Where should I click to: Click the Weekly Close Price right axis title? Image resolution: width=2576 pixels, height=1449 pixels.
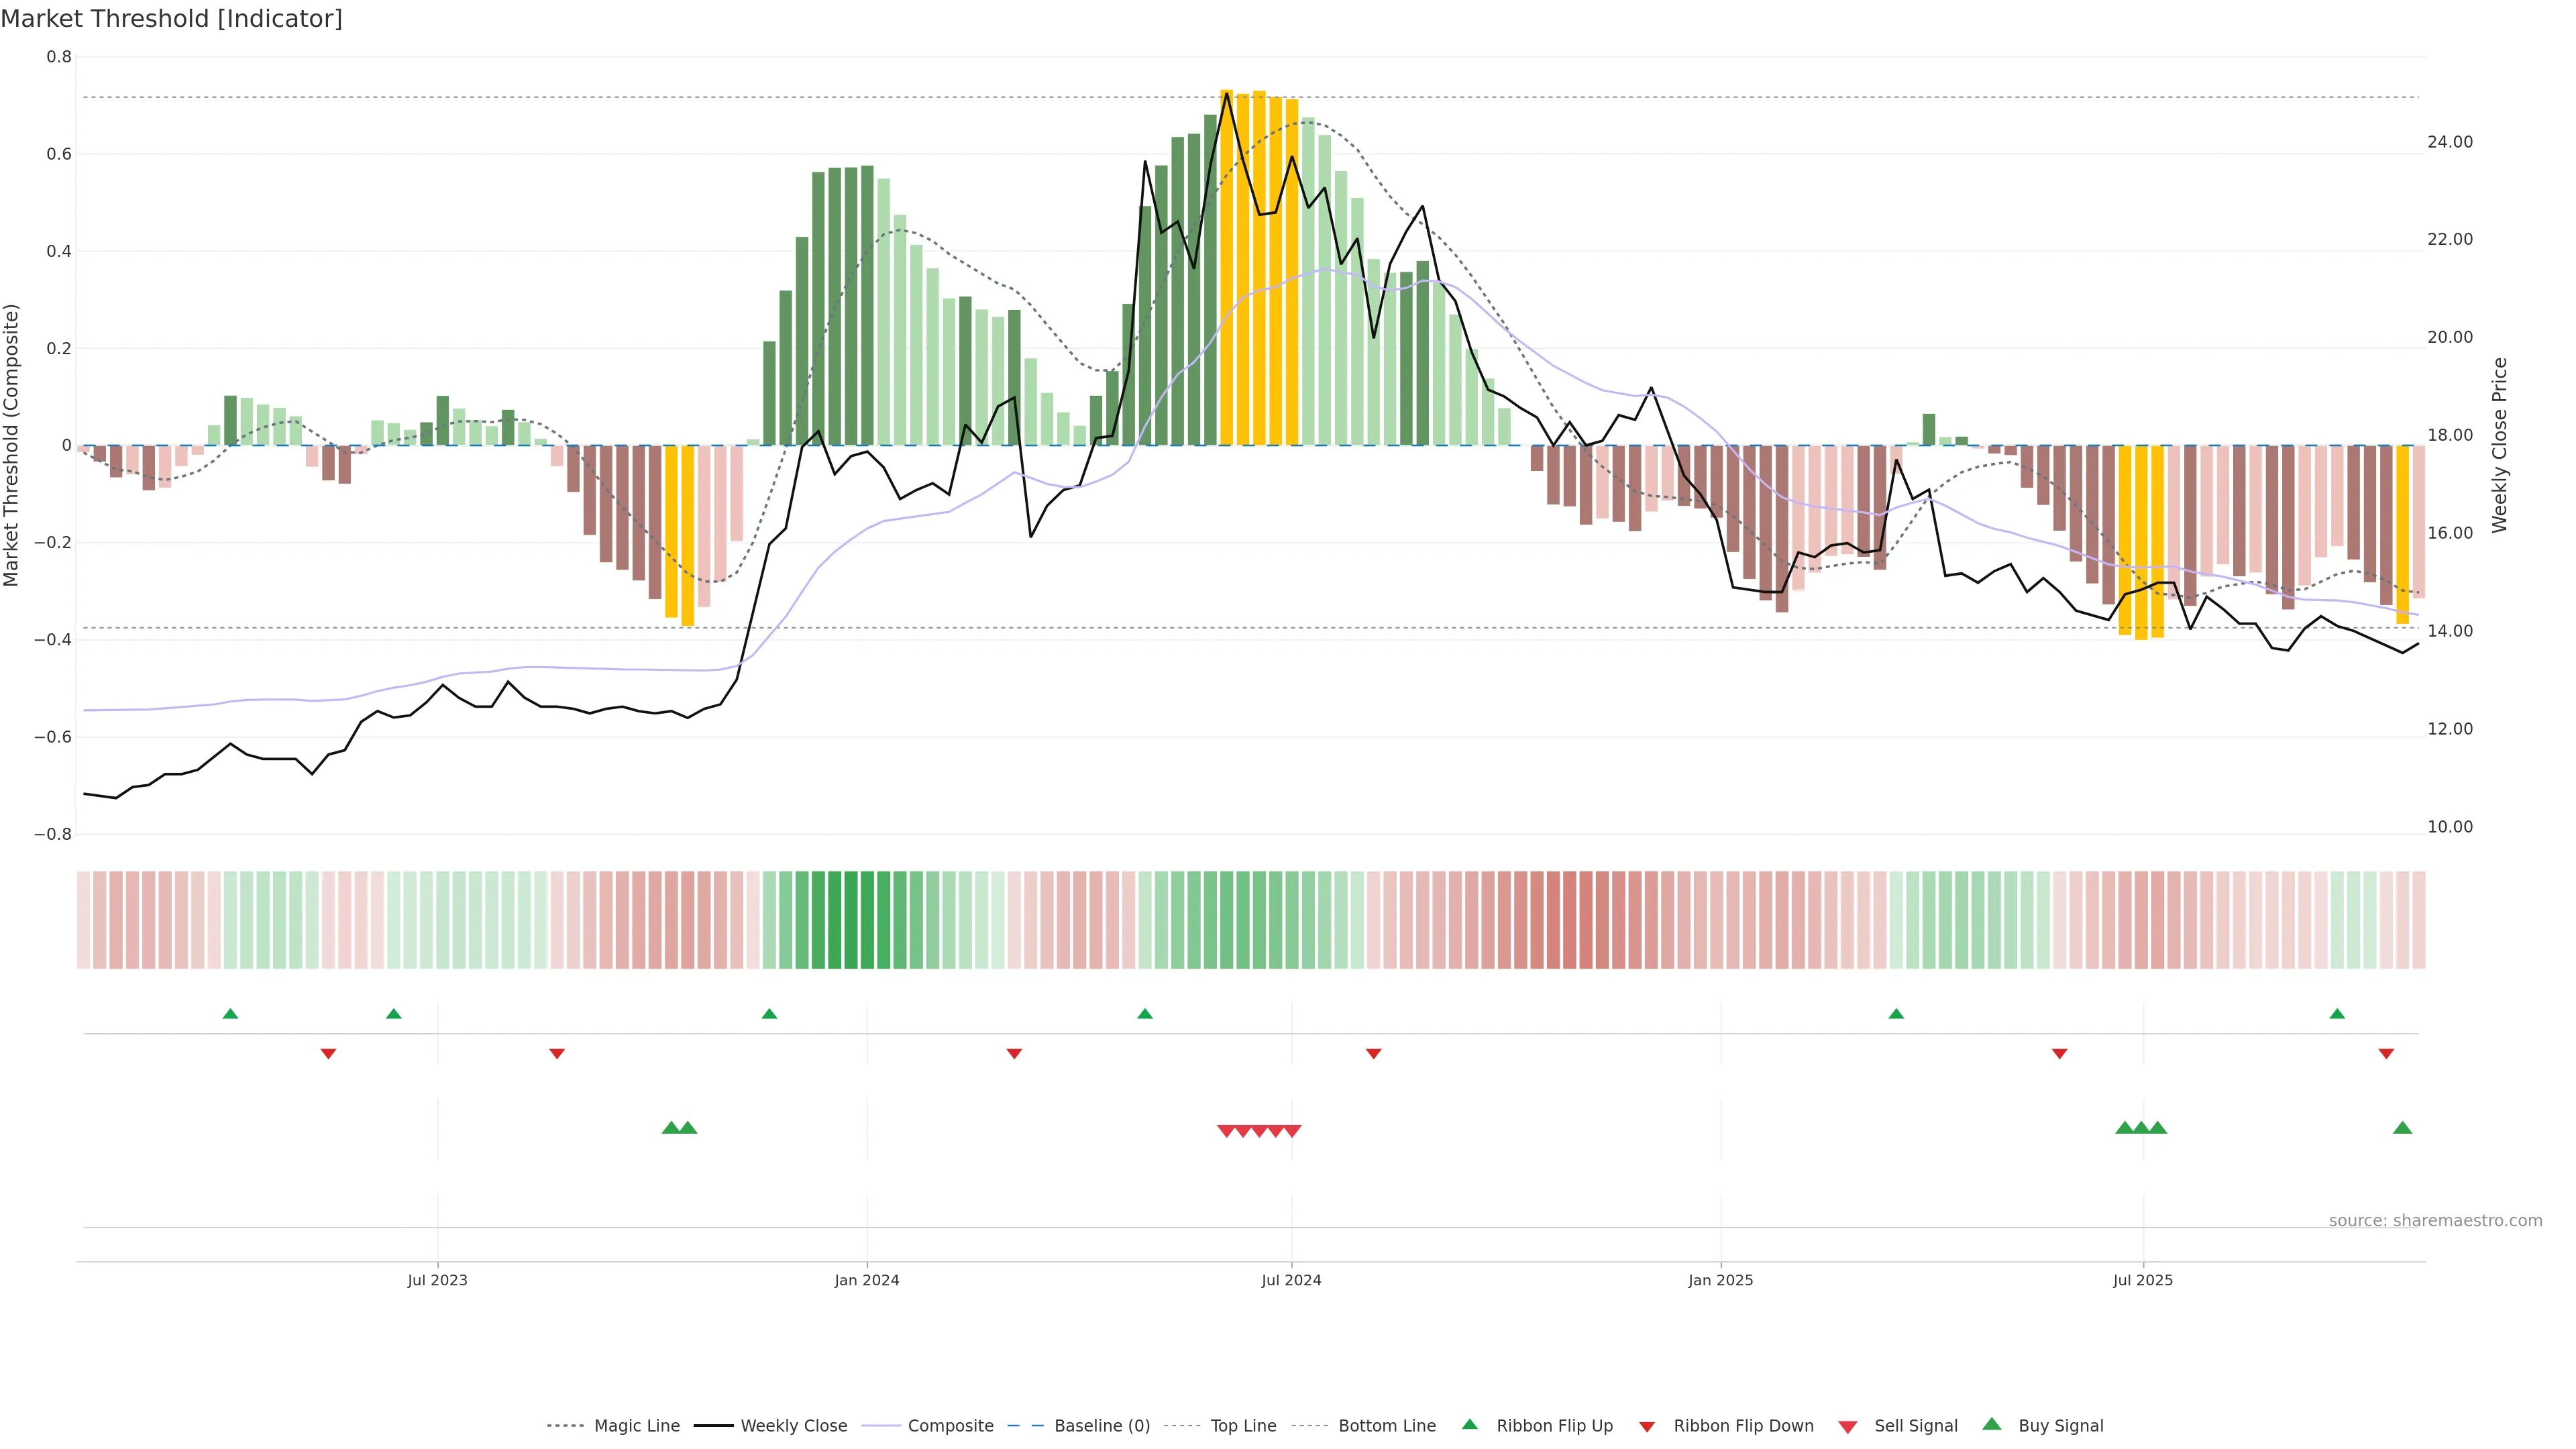(2499, 445)
